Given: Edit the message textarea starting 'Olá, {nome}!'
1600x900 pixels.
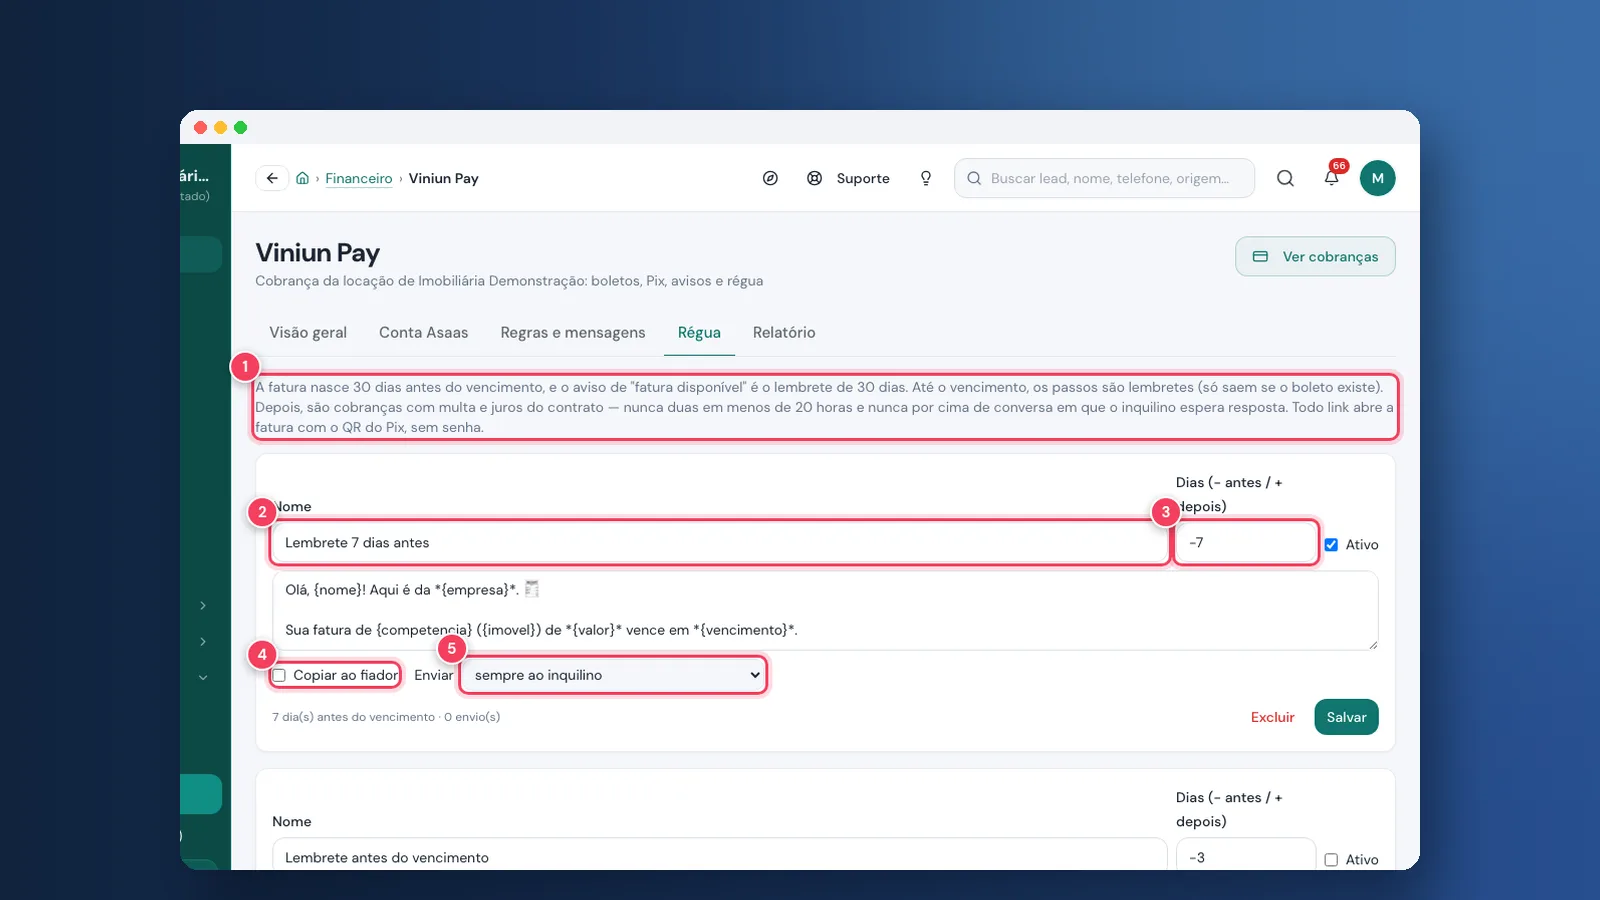Looking at the screenshot, I should coord(825,610).
